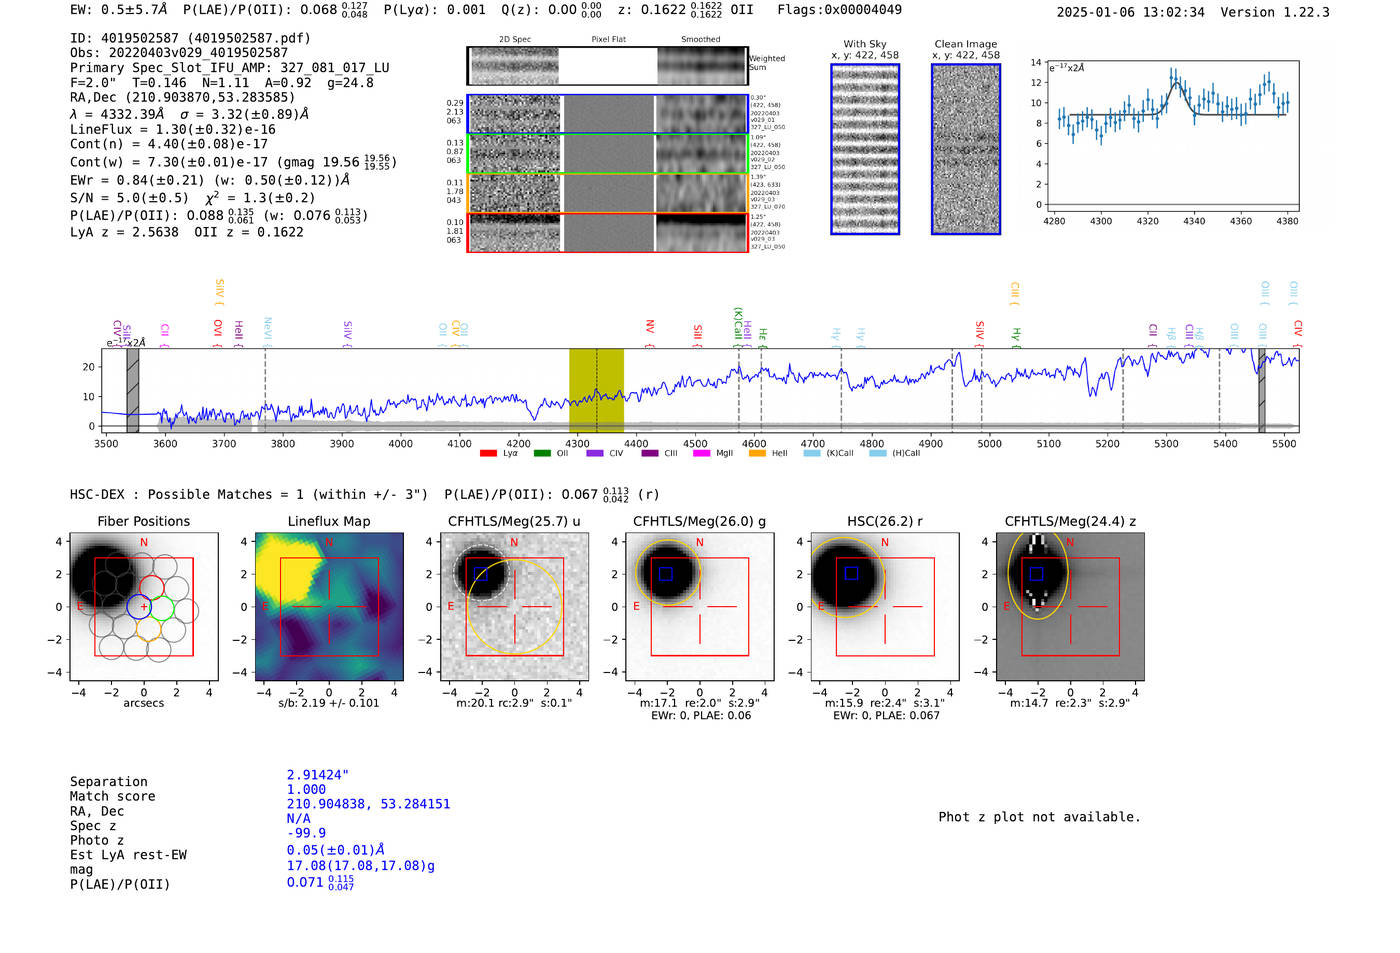Click the orange HeII legend swatch
The height and width of the screenshot is (953, 1400).
[x=757, y=454]
